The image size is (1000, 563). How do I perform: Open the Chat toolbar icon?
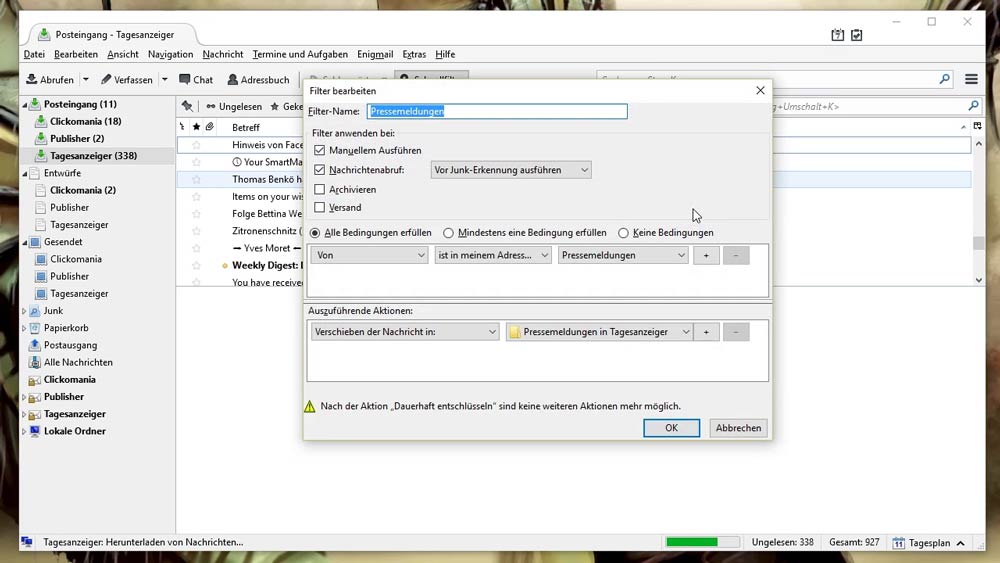click(x=185, y=80)
